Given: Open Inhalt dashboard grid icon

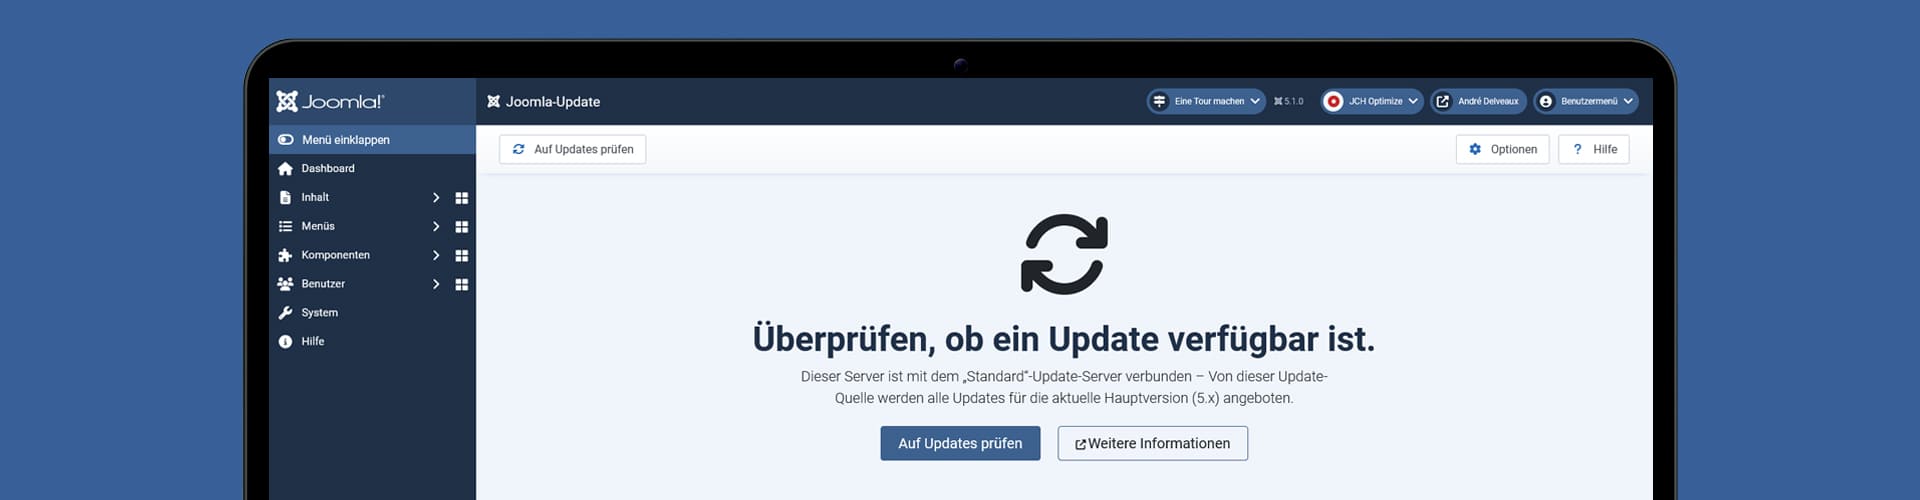Looking at the screenshot, I should click(462, 198).
